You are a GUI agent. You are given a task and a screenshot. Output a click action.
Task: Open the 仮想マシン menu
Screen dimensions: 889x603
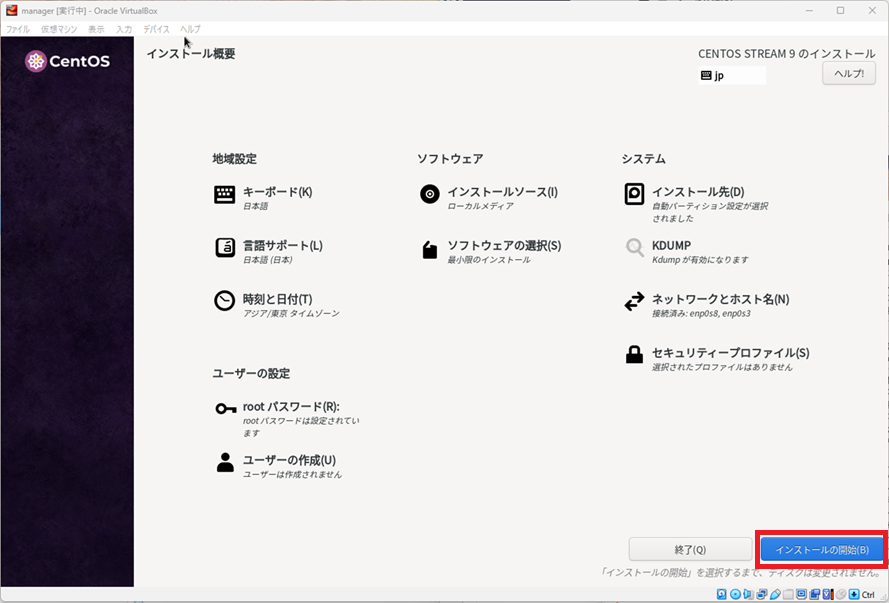(59, 29)
